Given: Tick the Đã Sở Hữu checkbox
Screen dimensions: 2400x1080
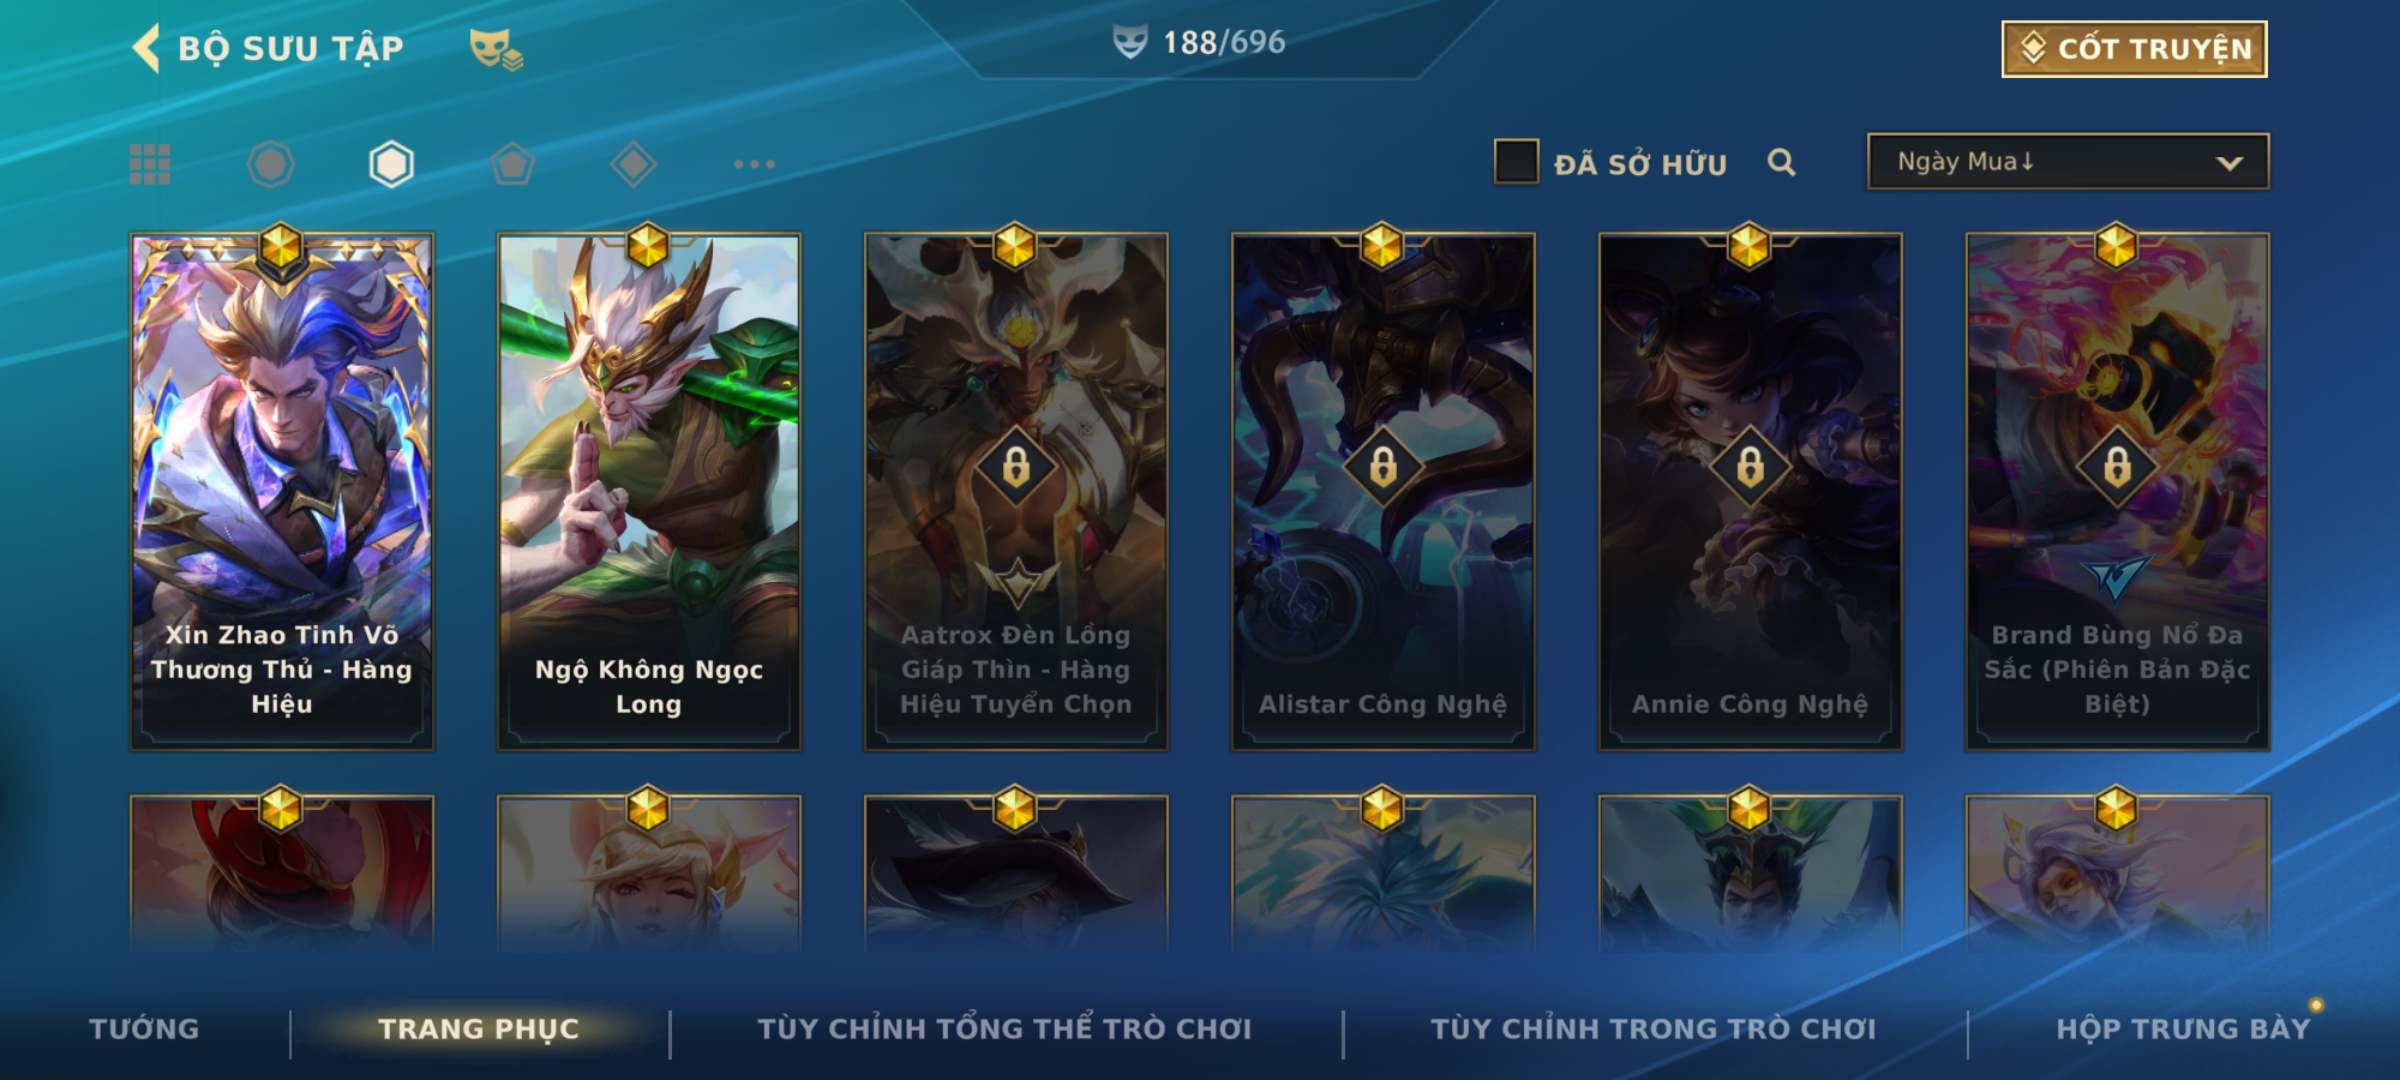Looking at the screenshot, I should [x=1516, y=162].
